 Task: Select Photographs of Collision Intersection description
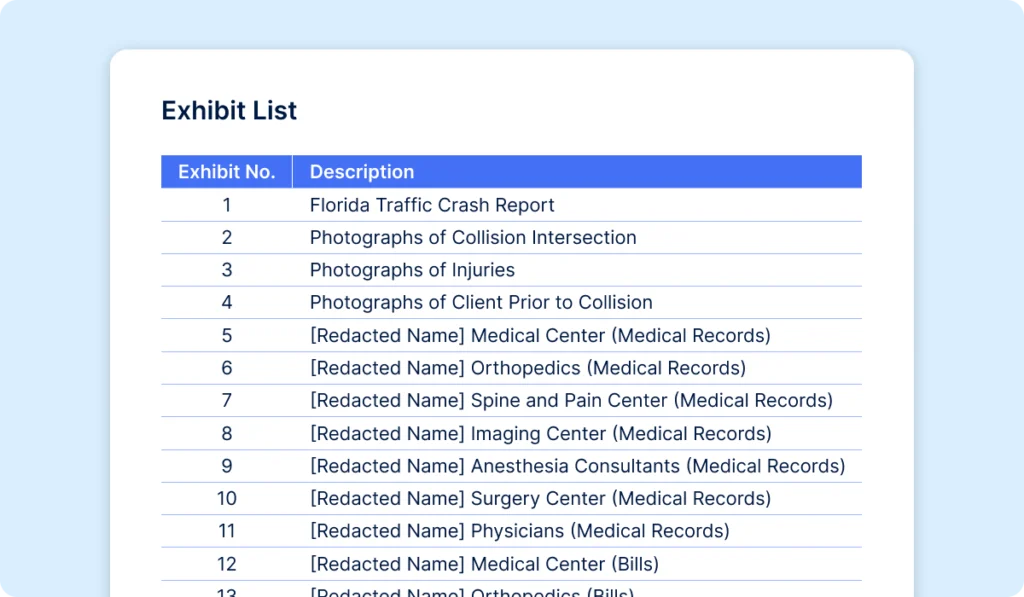pyautogui.click(x=473, y=238)
